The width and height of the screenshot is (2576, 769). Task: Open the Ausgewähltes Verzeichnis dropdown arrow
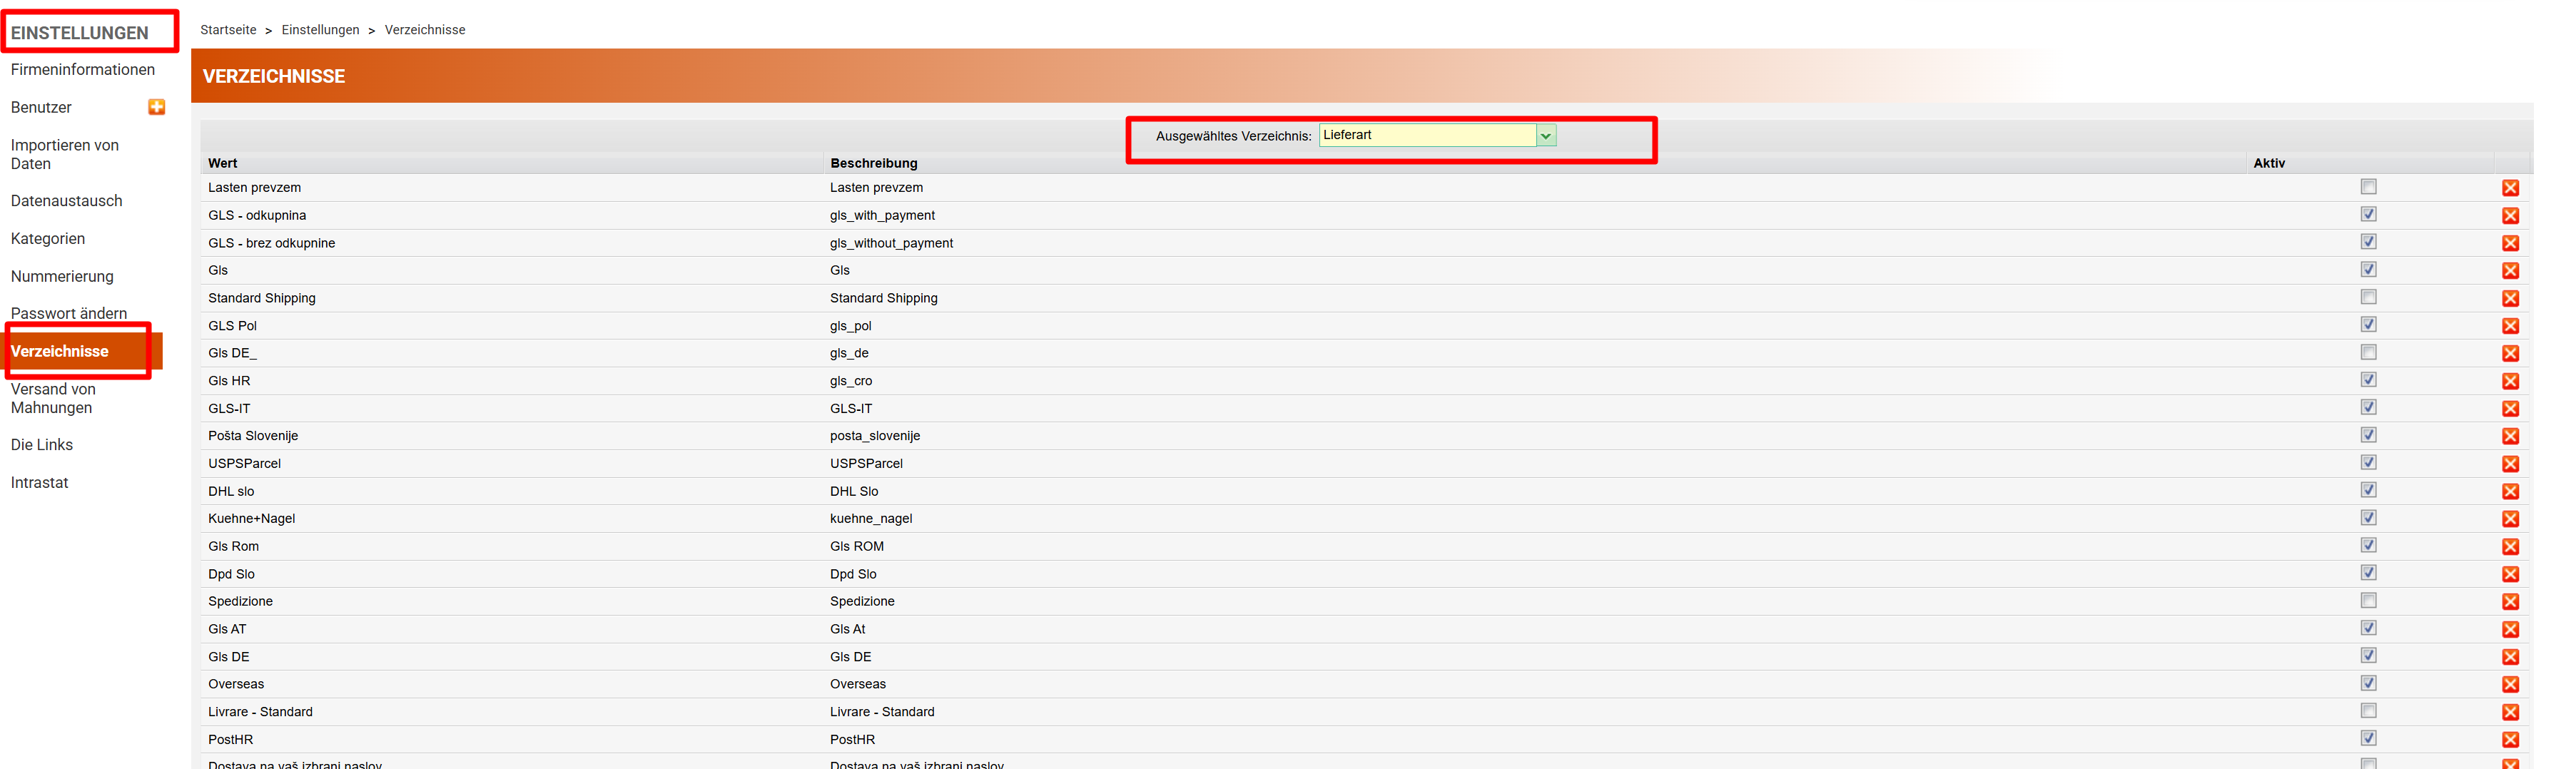pyautogui.click(x=1546, y=136)
